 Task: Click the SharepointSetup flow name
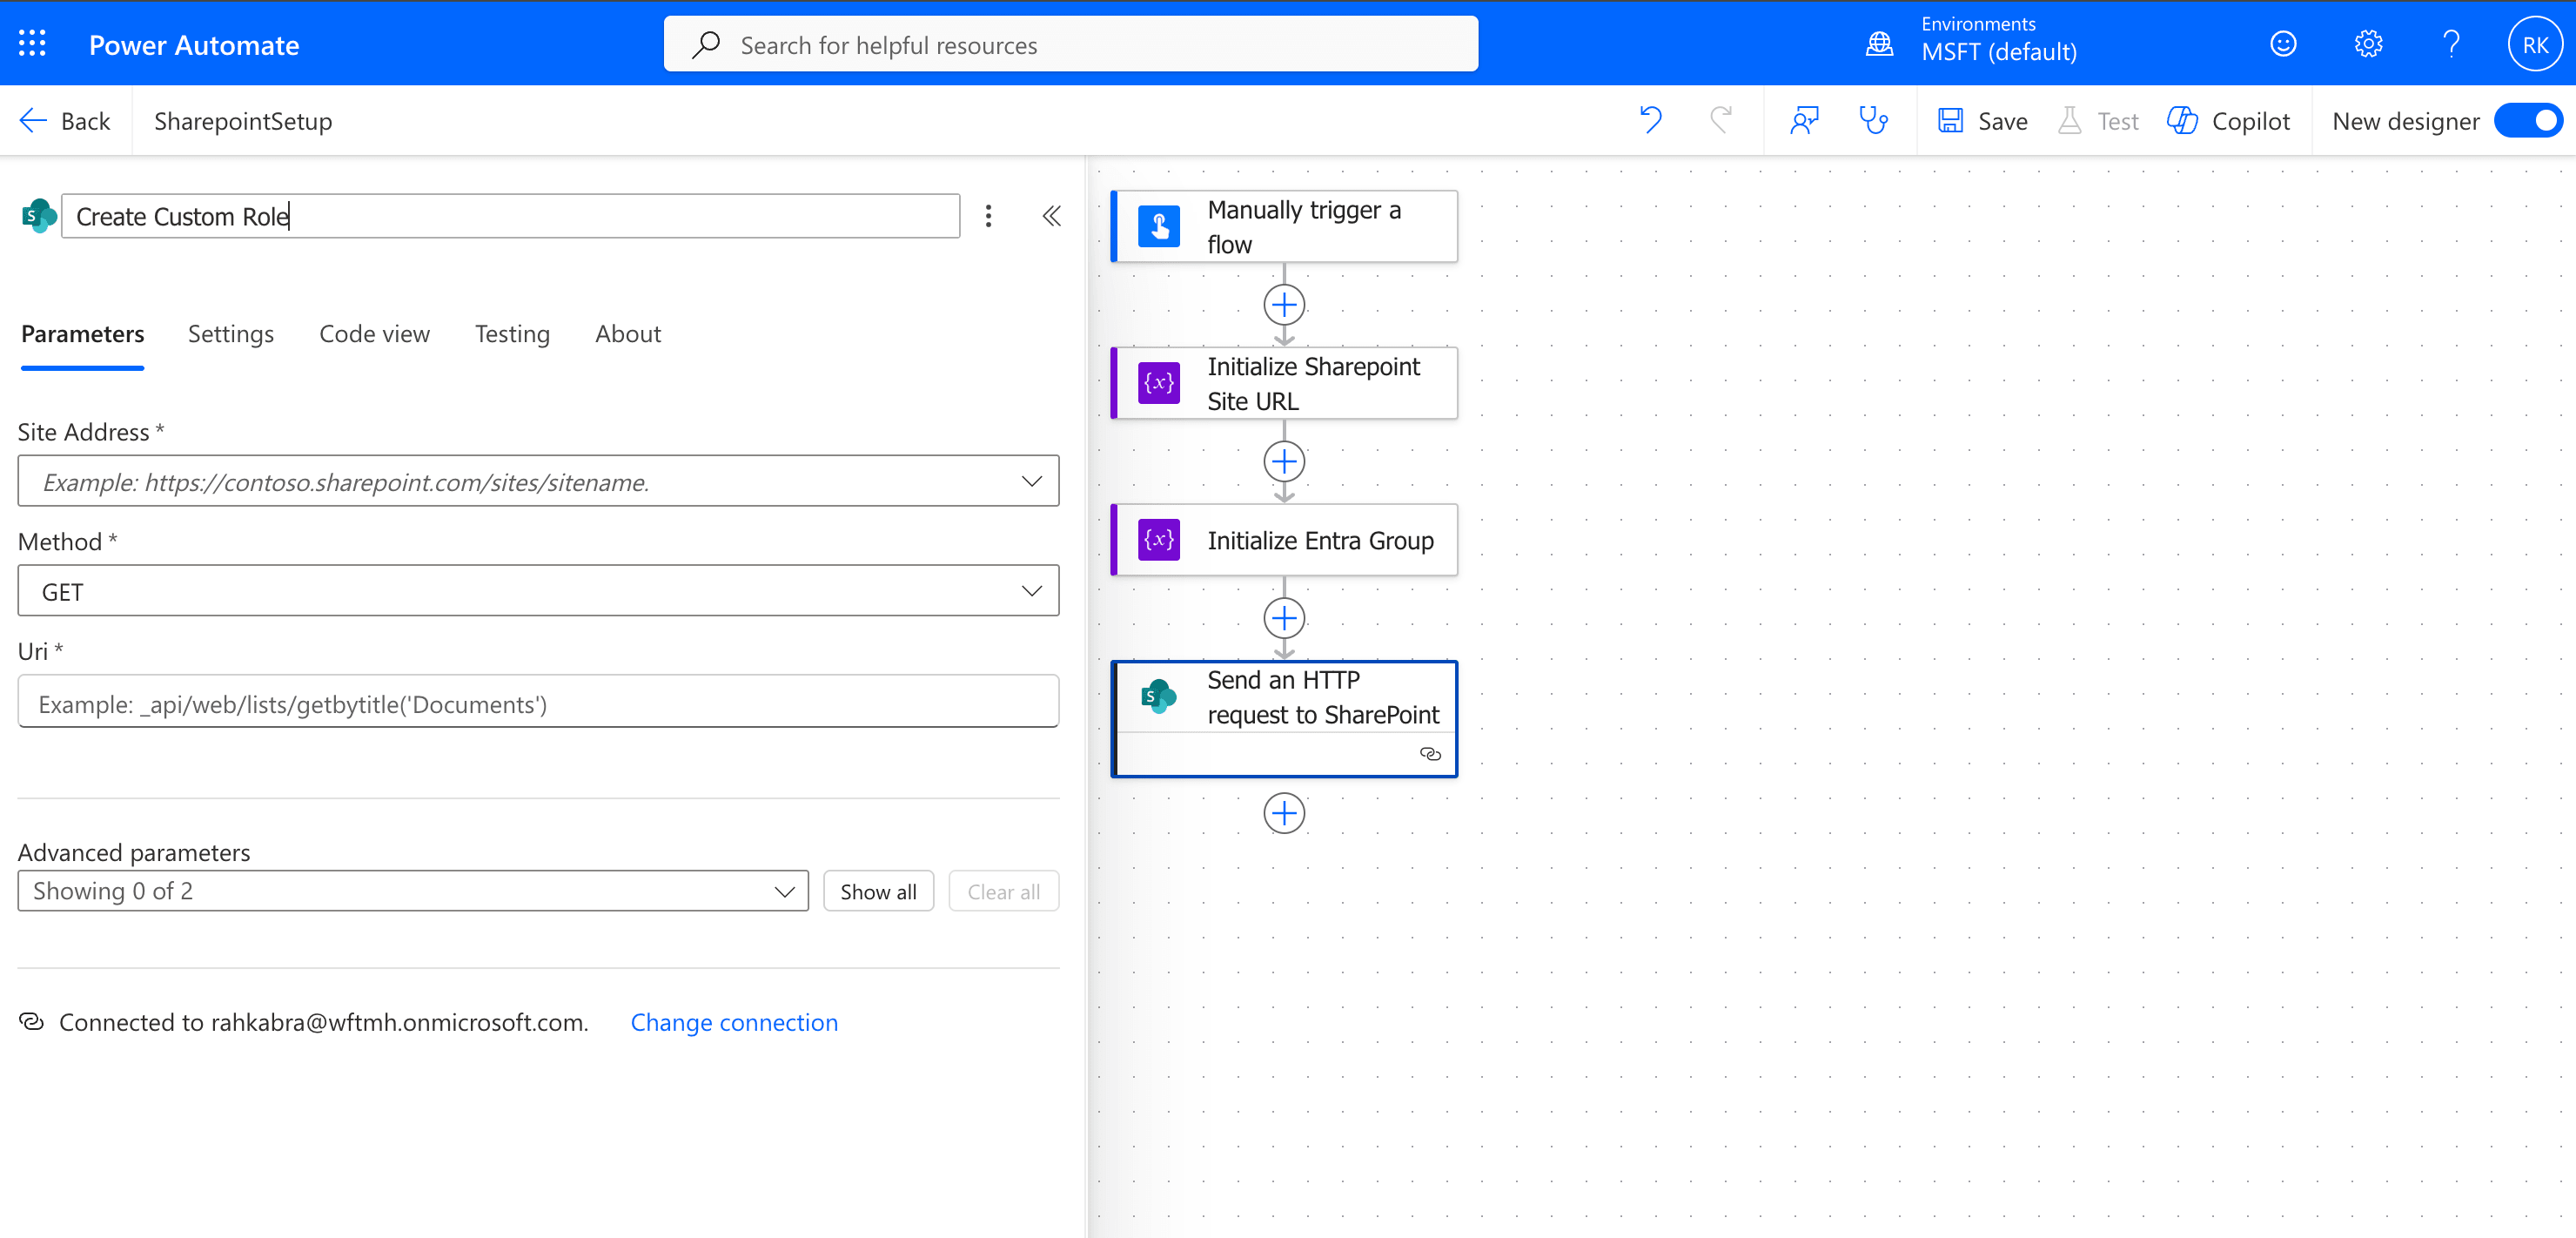coord(243,121)
